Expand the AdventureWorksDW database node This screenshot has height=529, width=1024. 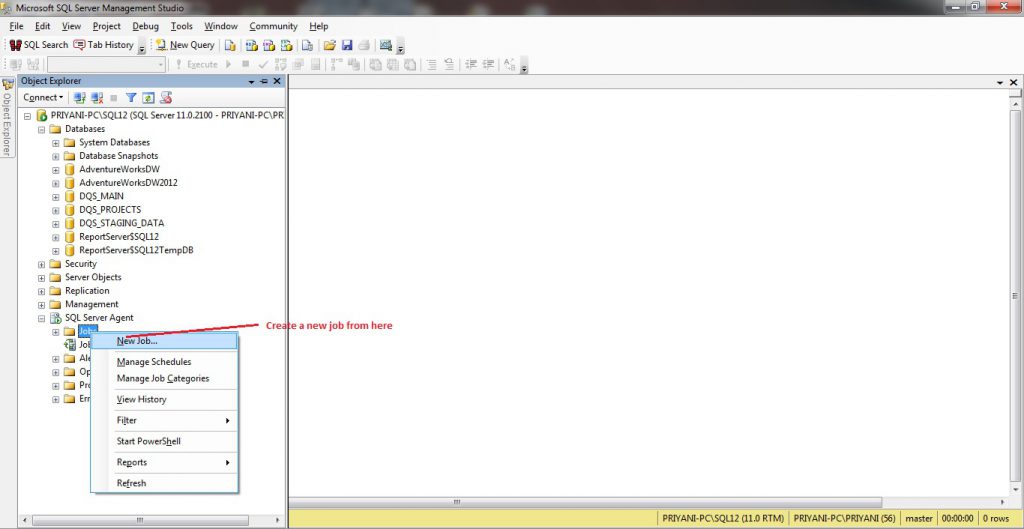pyautogui.click(x=56, y=170)
